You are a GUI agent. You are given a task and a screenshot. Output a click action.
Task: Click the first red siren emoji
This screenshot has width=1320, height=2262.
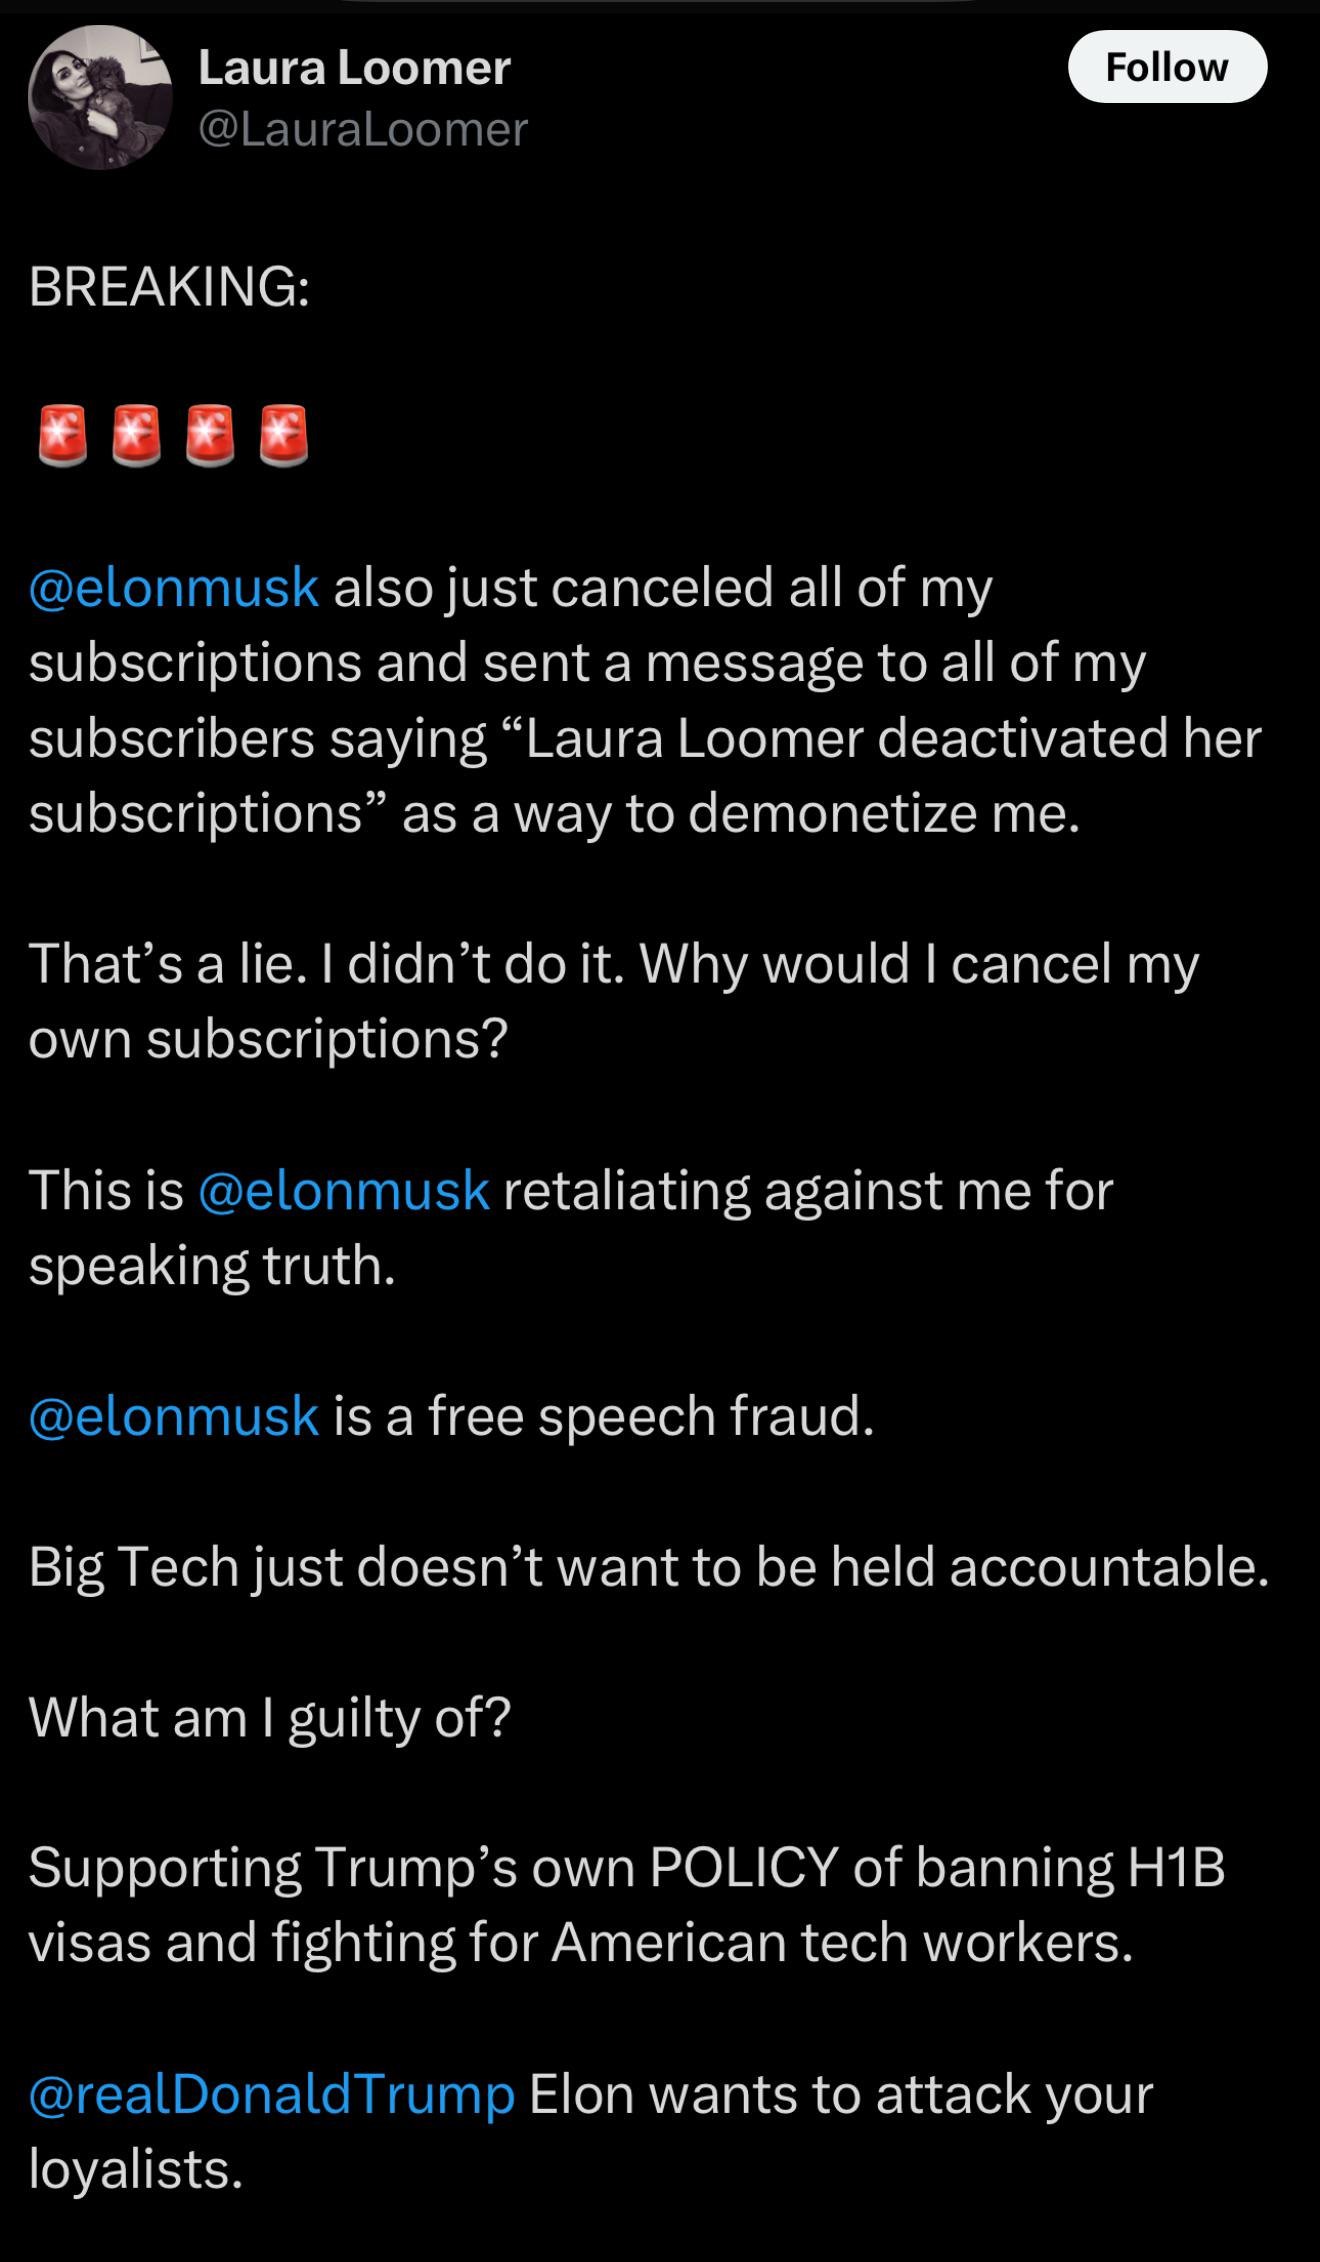pos(62,436)
